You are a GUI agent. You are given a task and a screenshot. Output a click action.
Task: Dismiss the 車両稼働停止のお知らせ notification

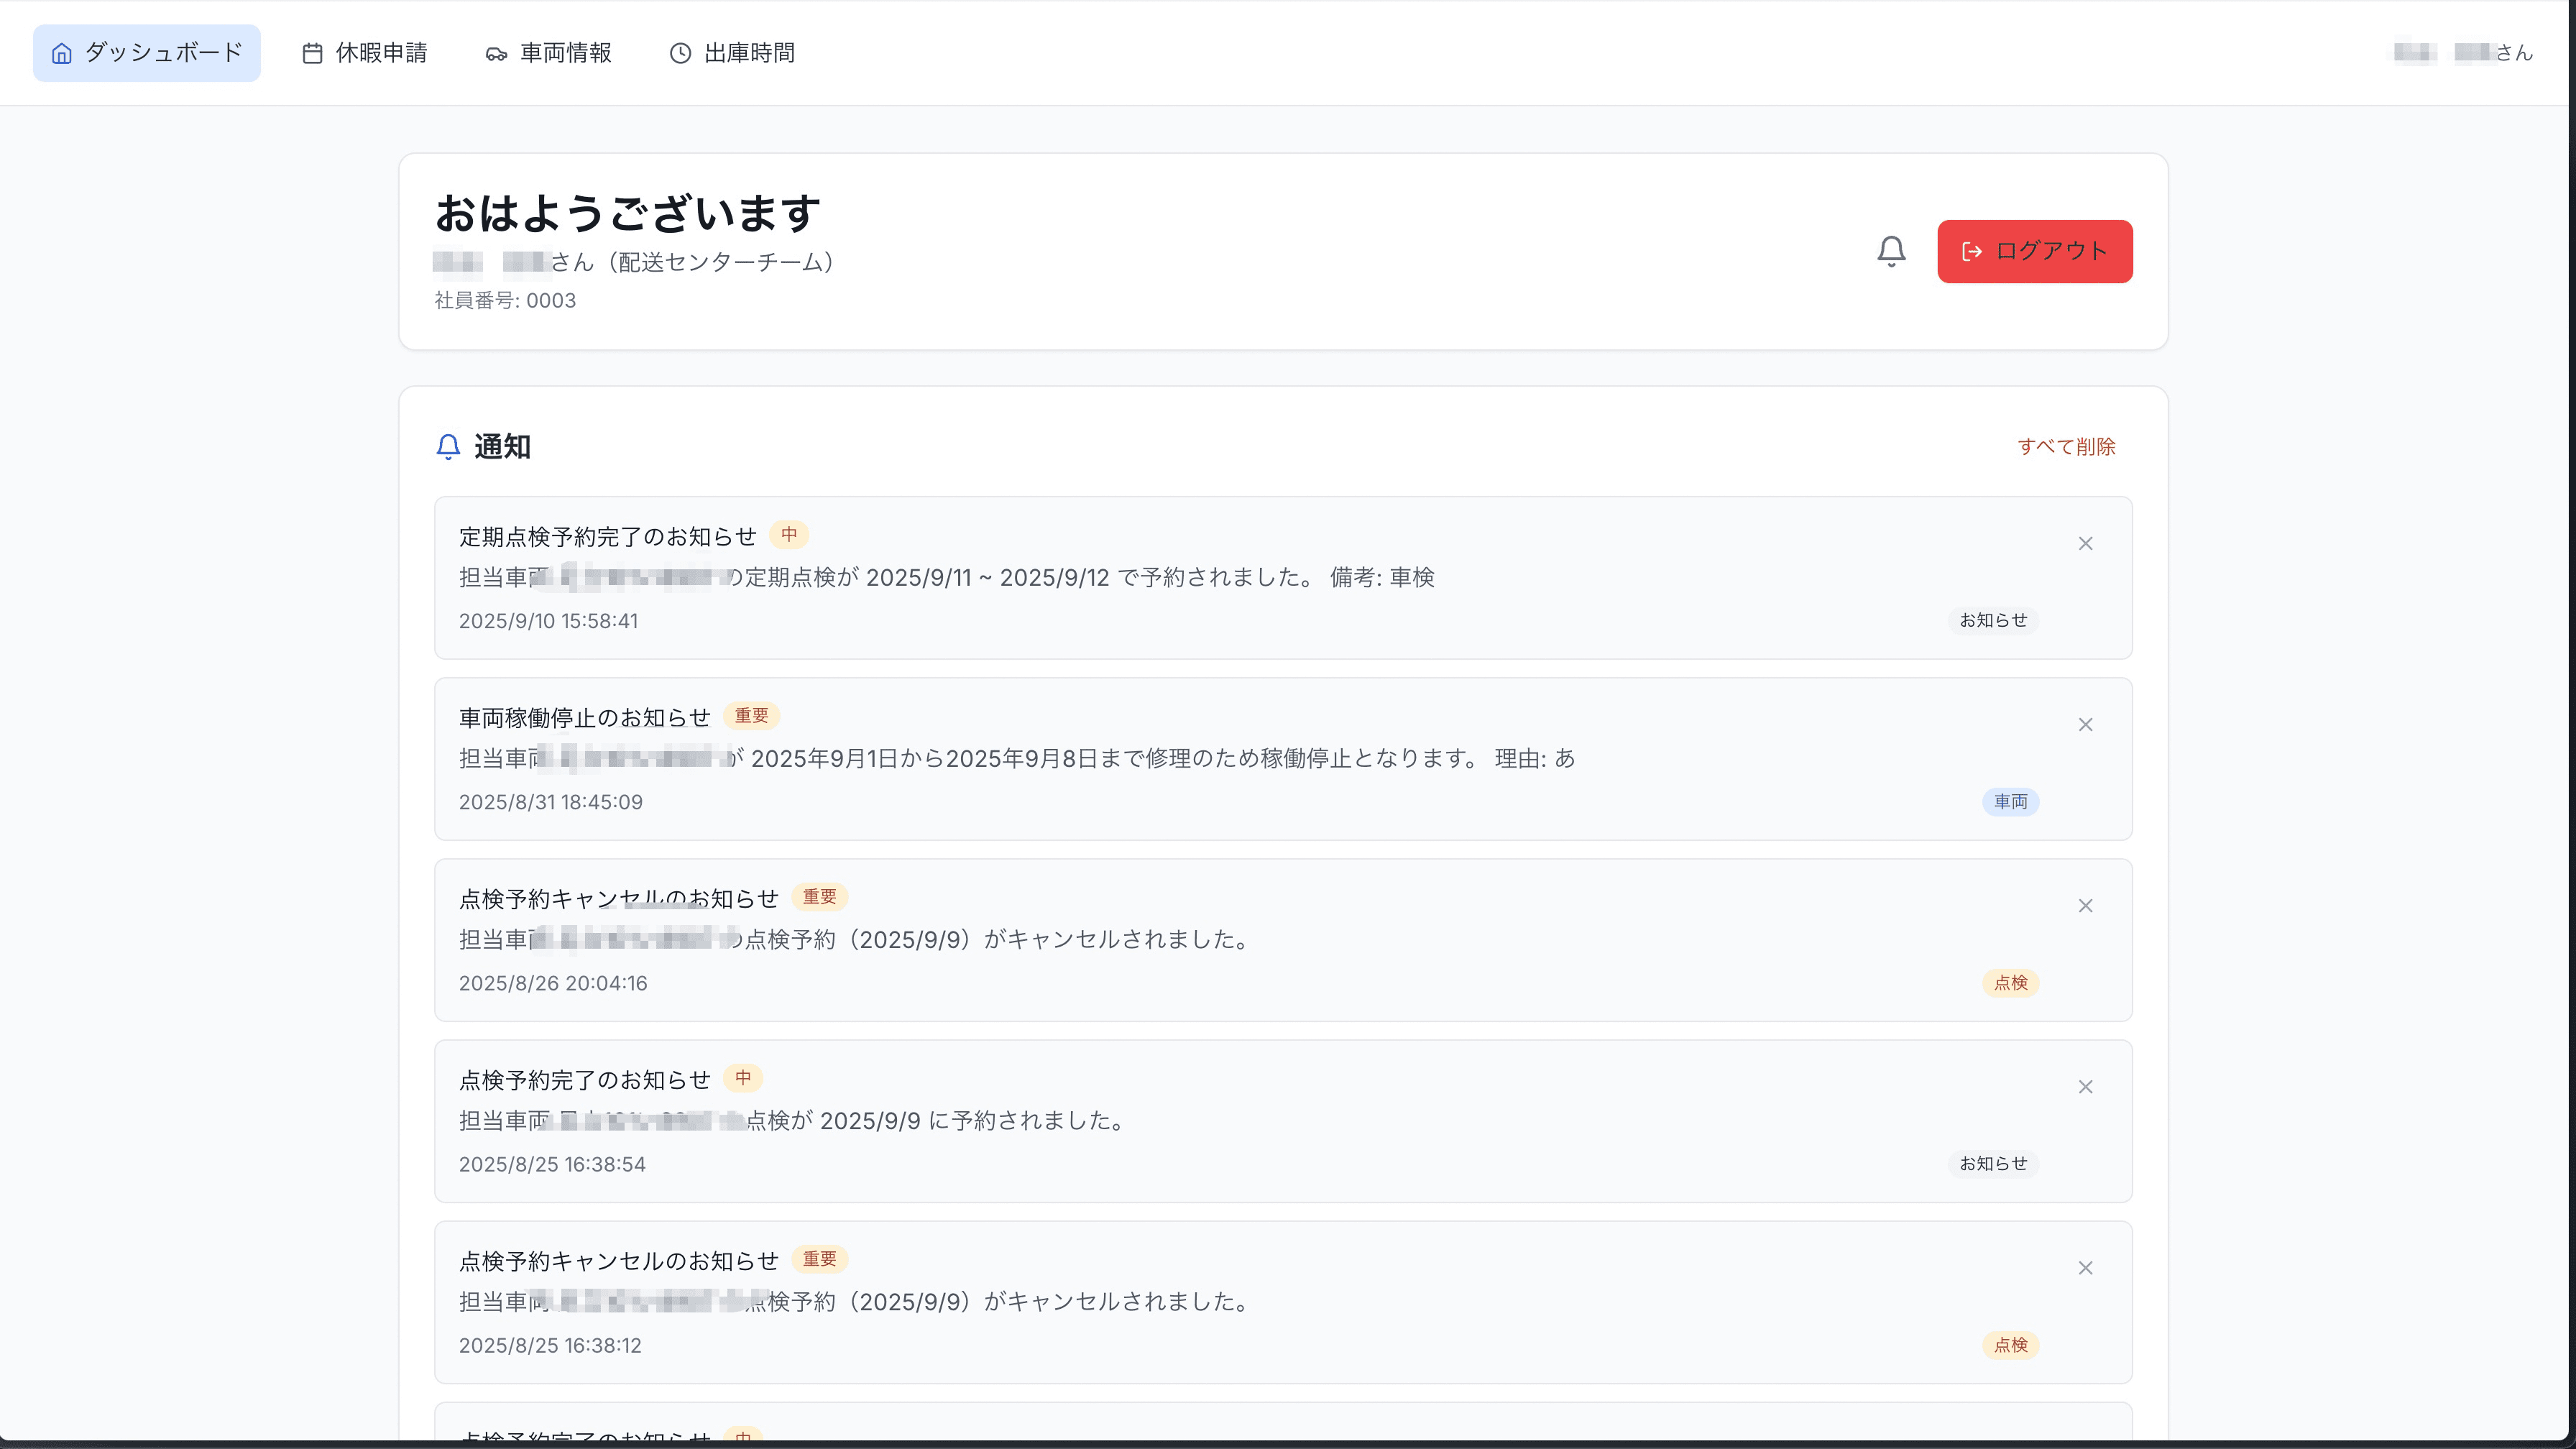point(2085,724)
